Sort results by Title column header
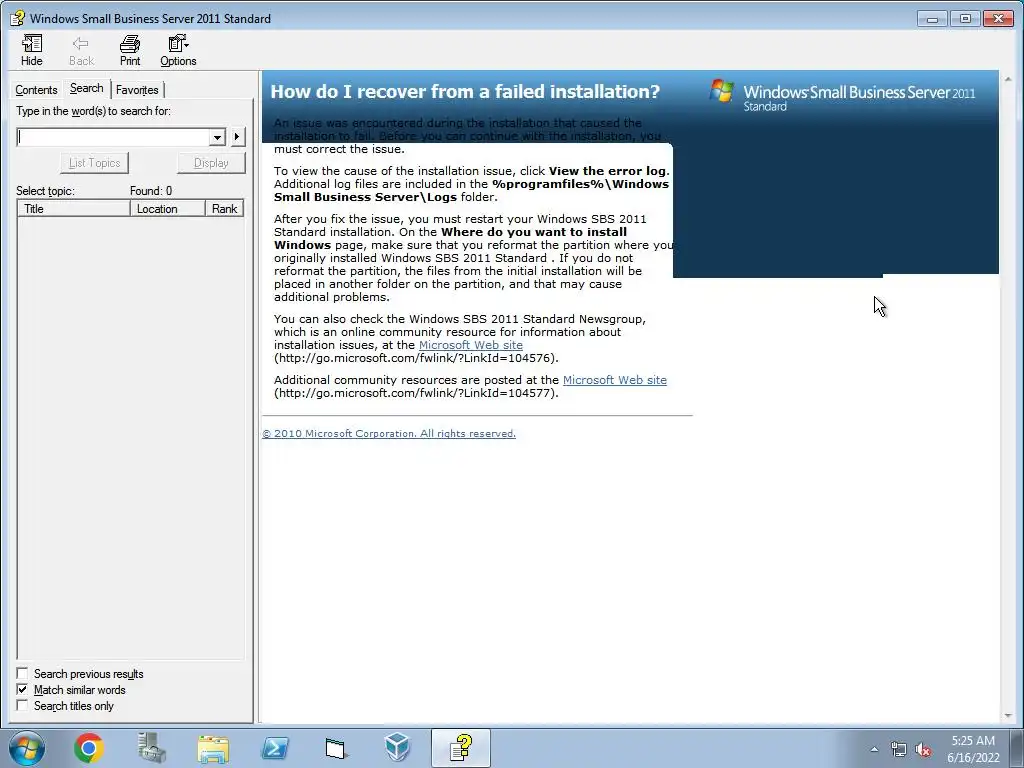Screen dimensions: 1024x768 pyautogui.click(x=74, y=208)
